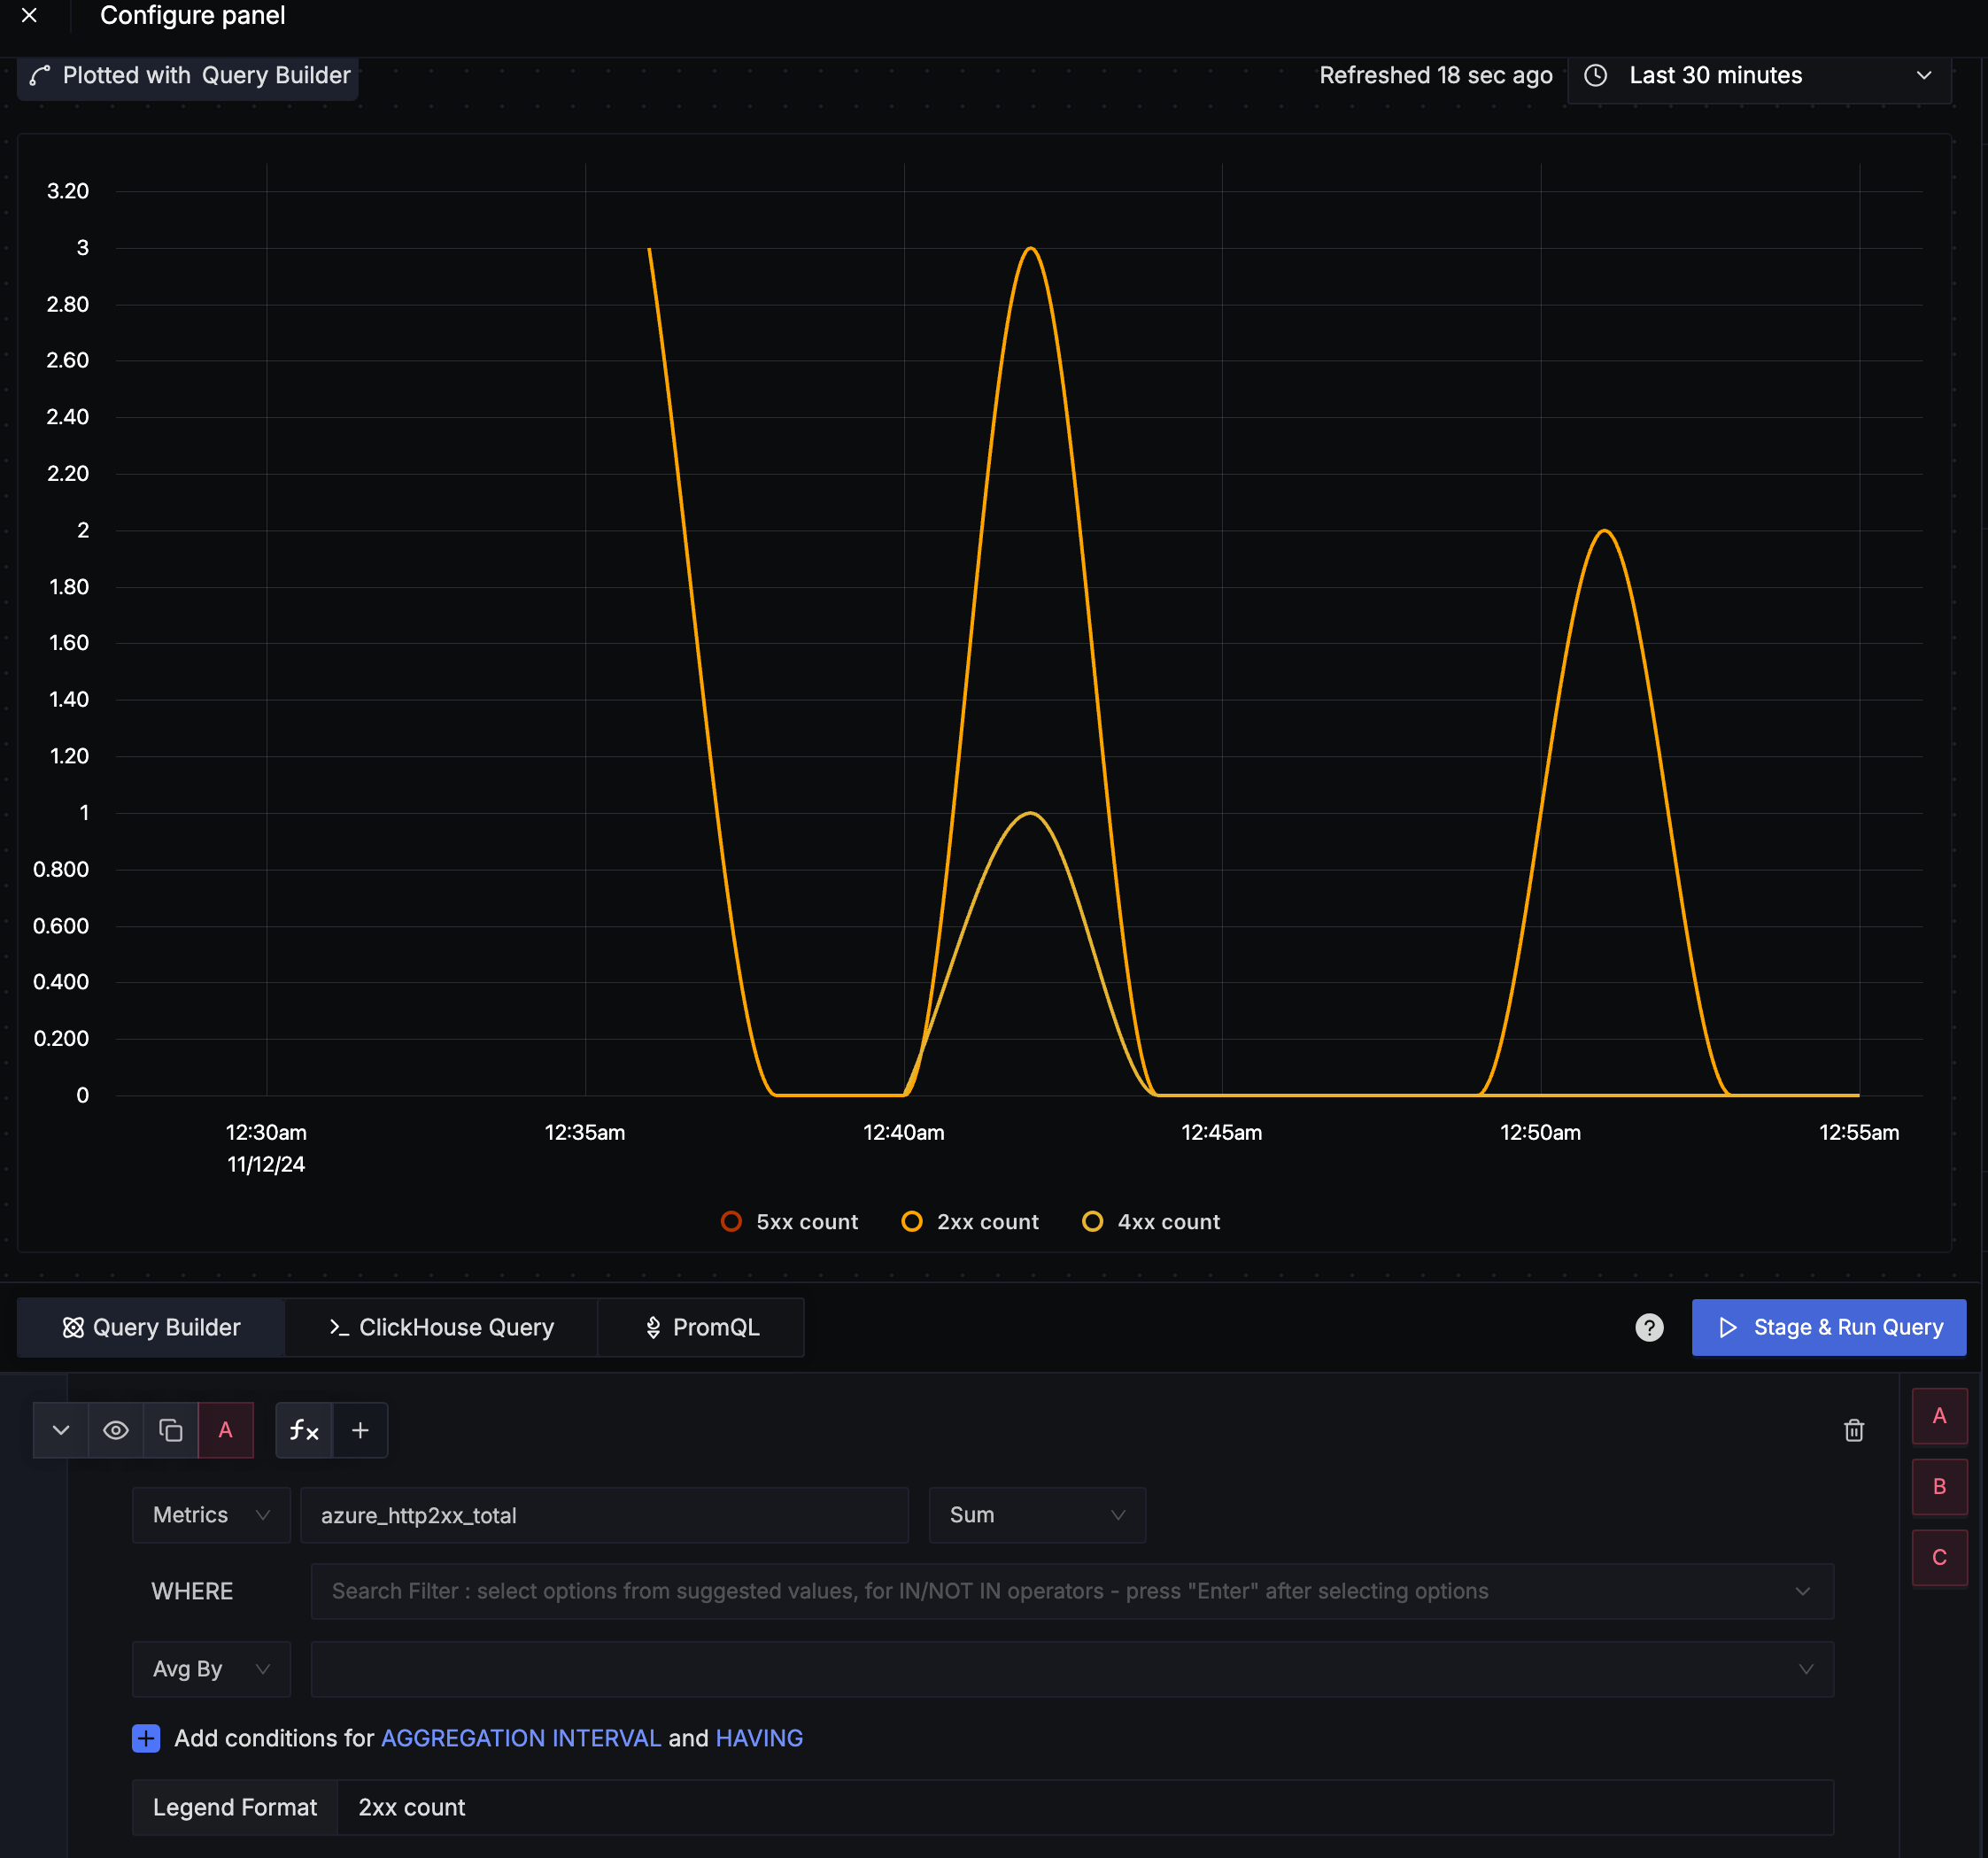Click the plus icon next to fx
1988x1858 pixels.
coord(360,1430)
